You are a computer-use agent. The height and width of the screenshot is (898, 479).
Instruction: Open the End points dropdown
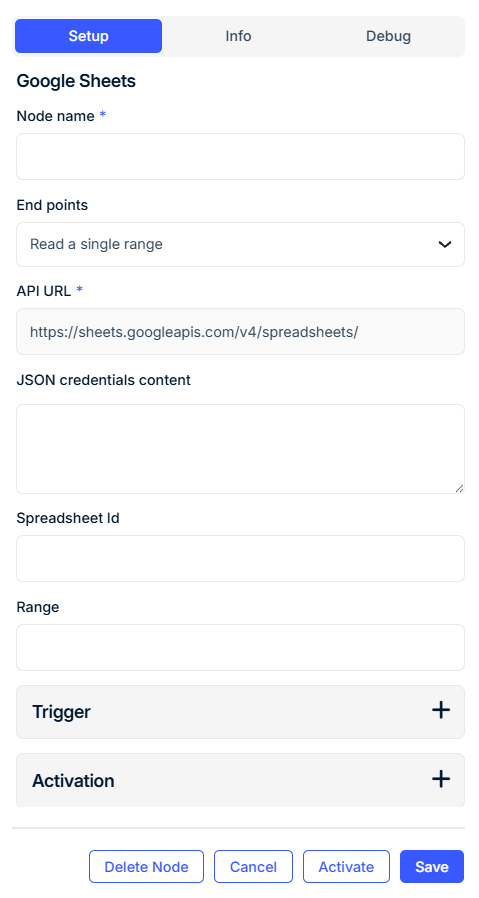(240, 245)
